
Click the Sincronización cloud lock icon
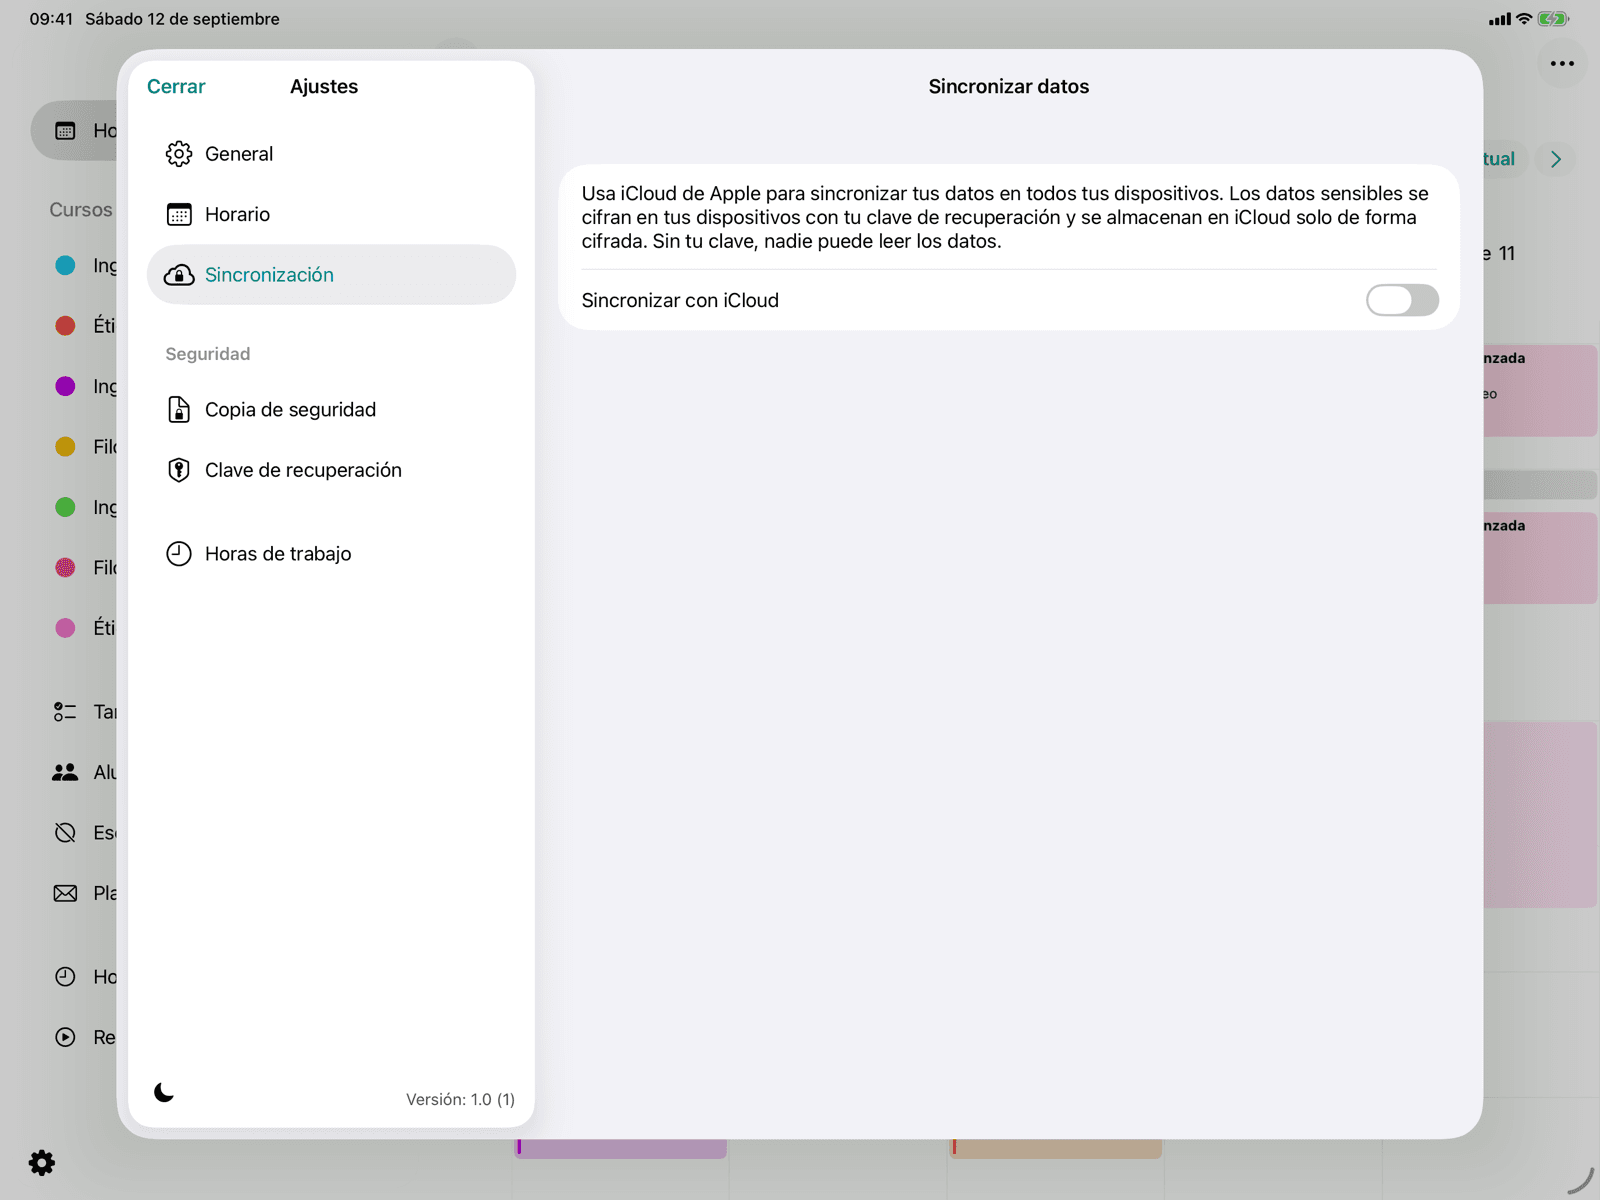[179, 275]
